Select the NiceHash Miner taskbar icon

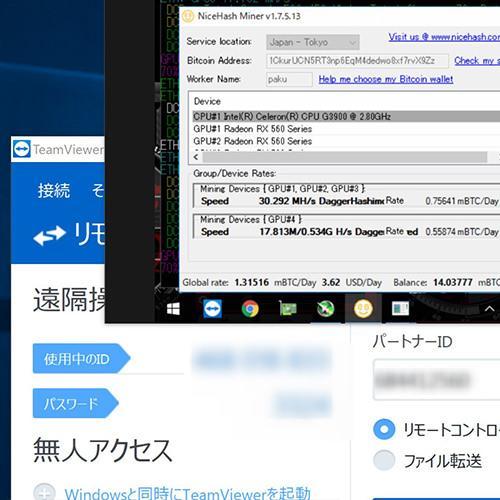[363, 309]
